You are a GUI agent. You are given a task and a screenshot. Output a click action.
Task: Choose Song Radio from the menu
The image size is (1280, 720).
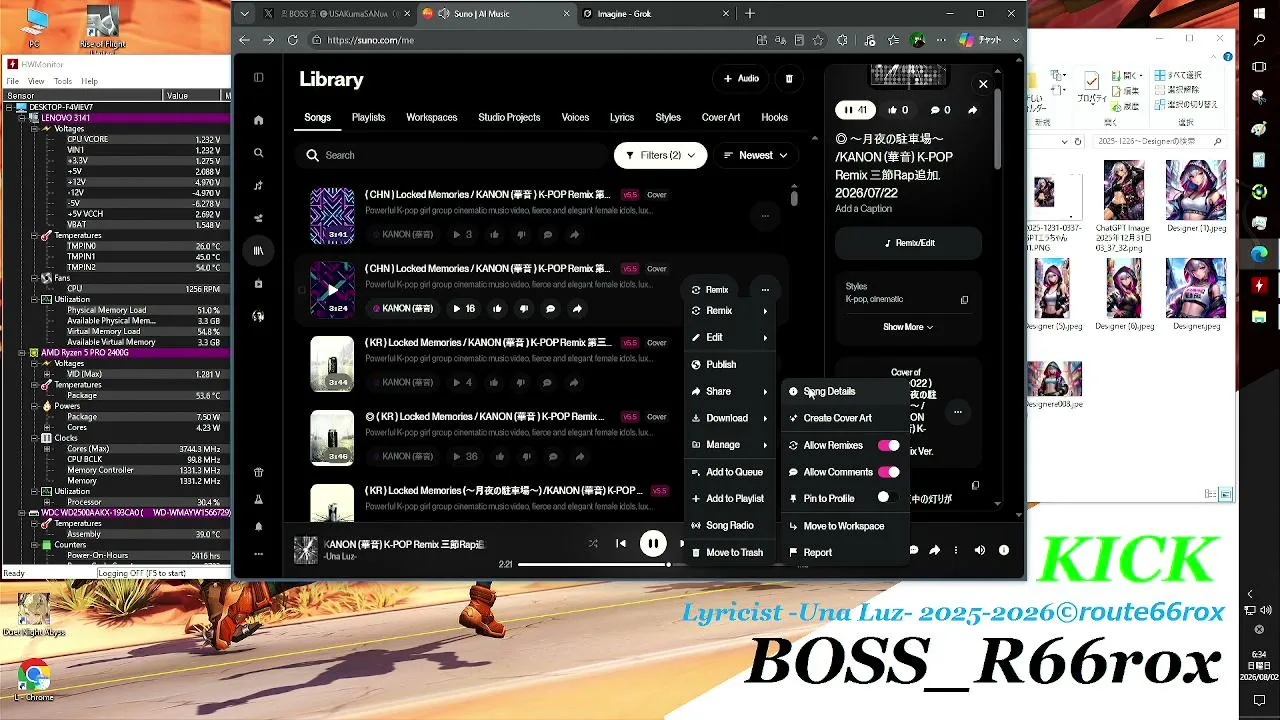tap(730, 526)
